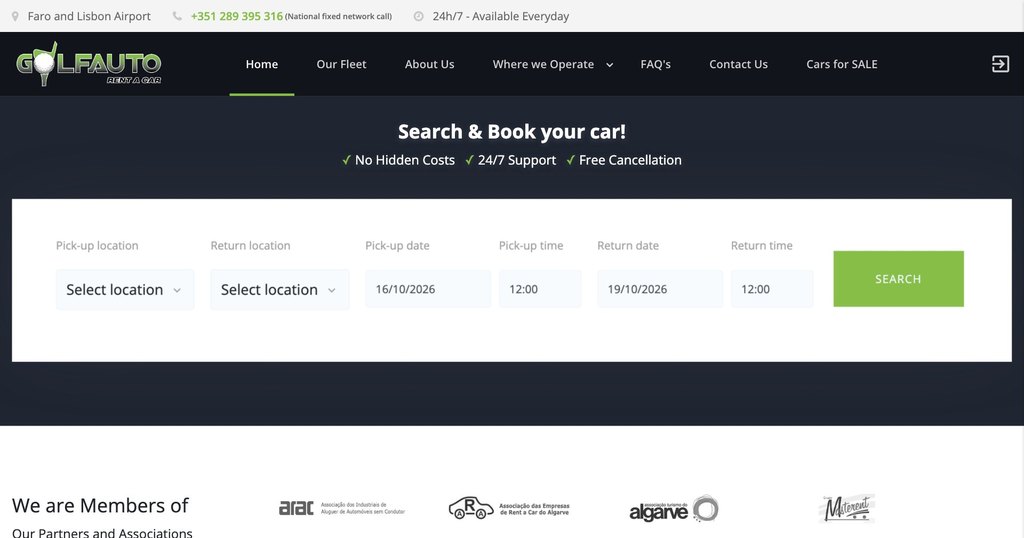Screen dimensions: 1024x538
Task: Click the Free Cancellation text
Action: [x=630, y=160]
